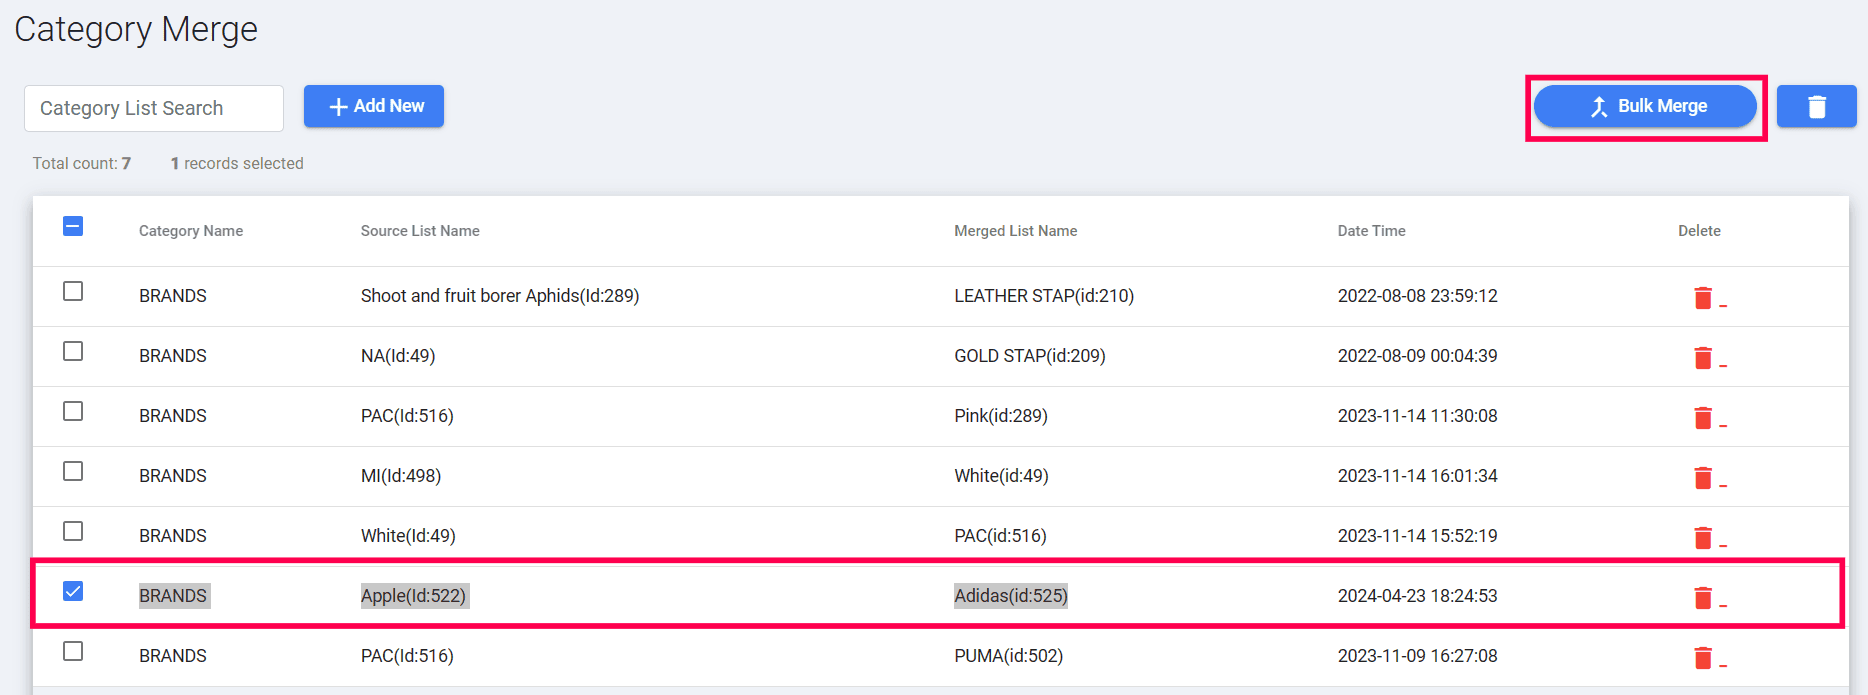Delete the PUMA(id:502) merge row

[x=1703, y=657]
